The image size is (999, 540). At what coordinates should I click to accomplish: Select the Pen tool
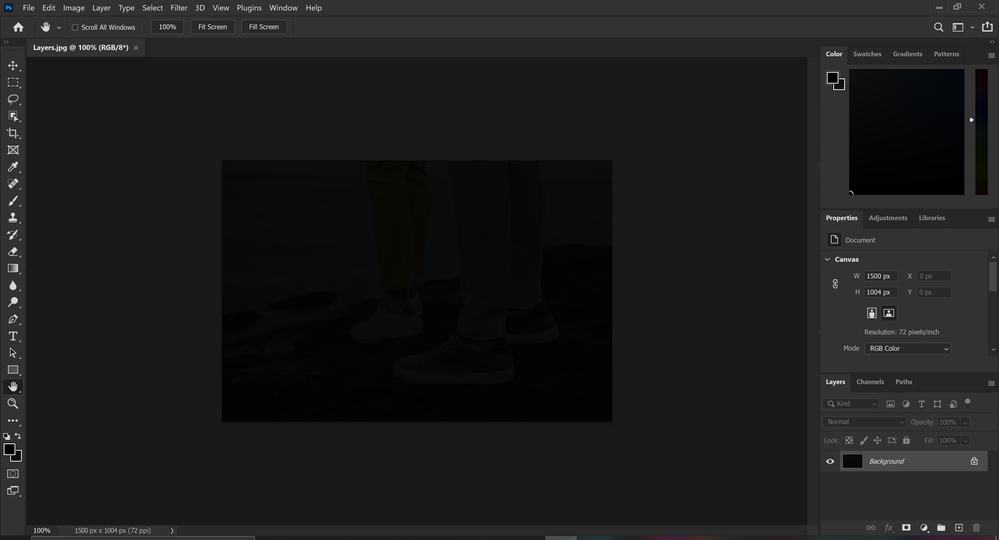[x=13, y=319]
